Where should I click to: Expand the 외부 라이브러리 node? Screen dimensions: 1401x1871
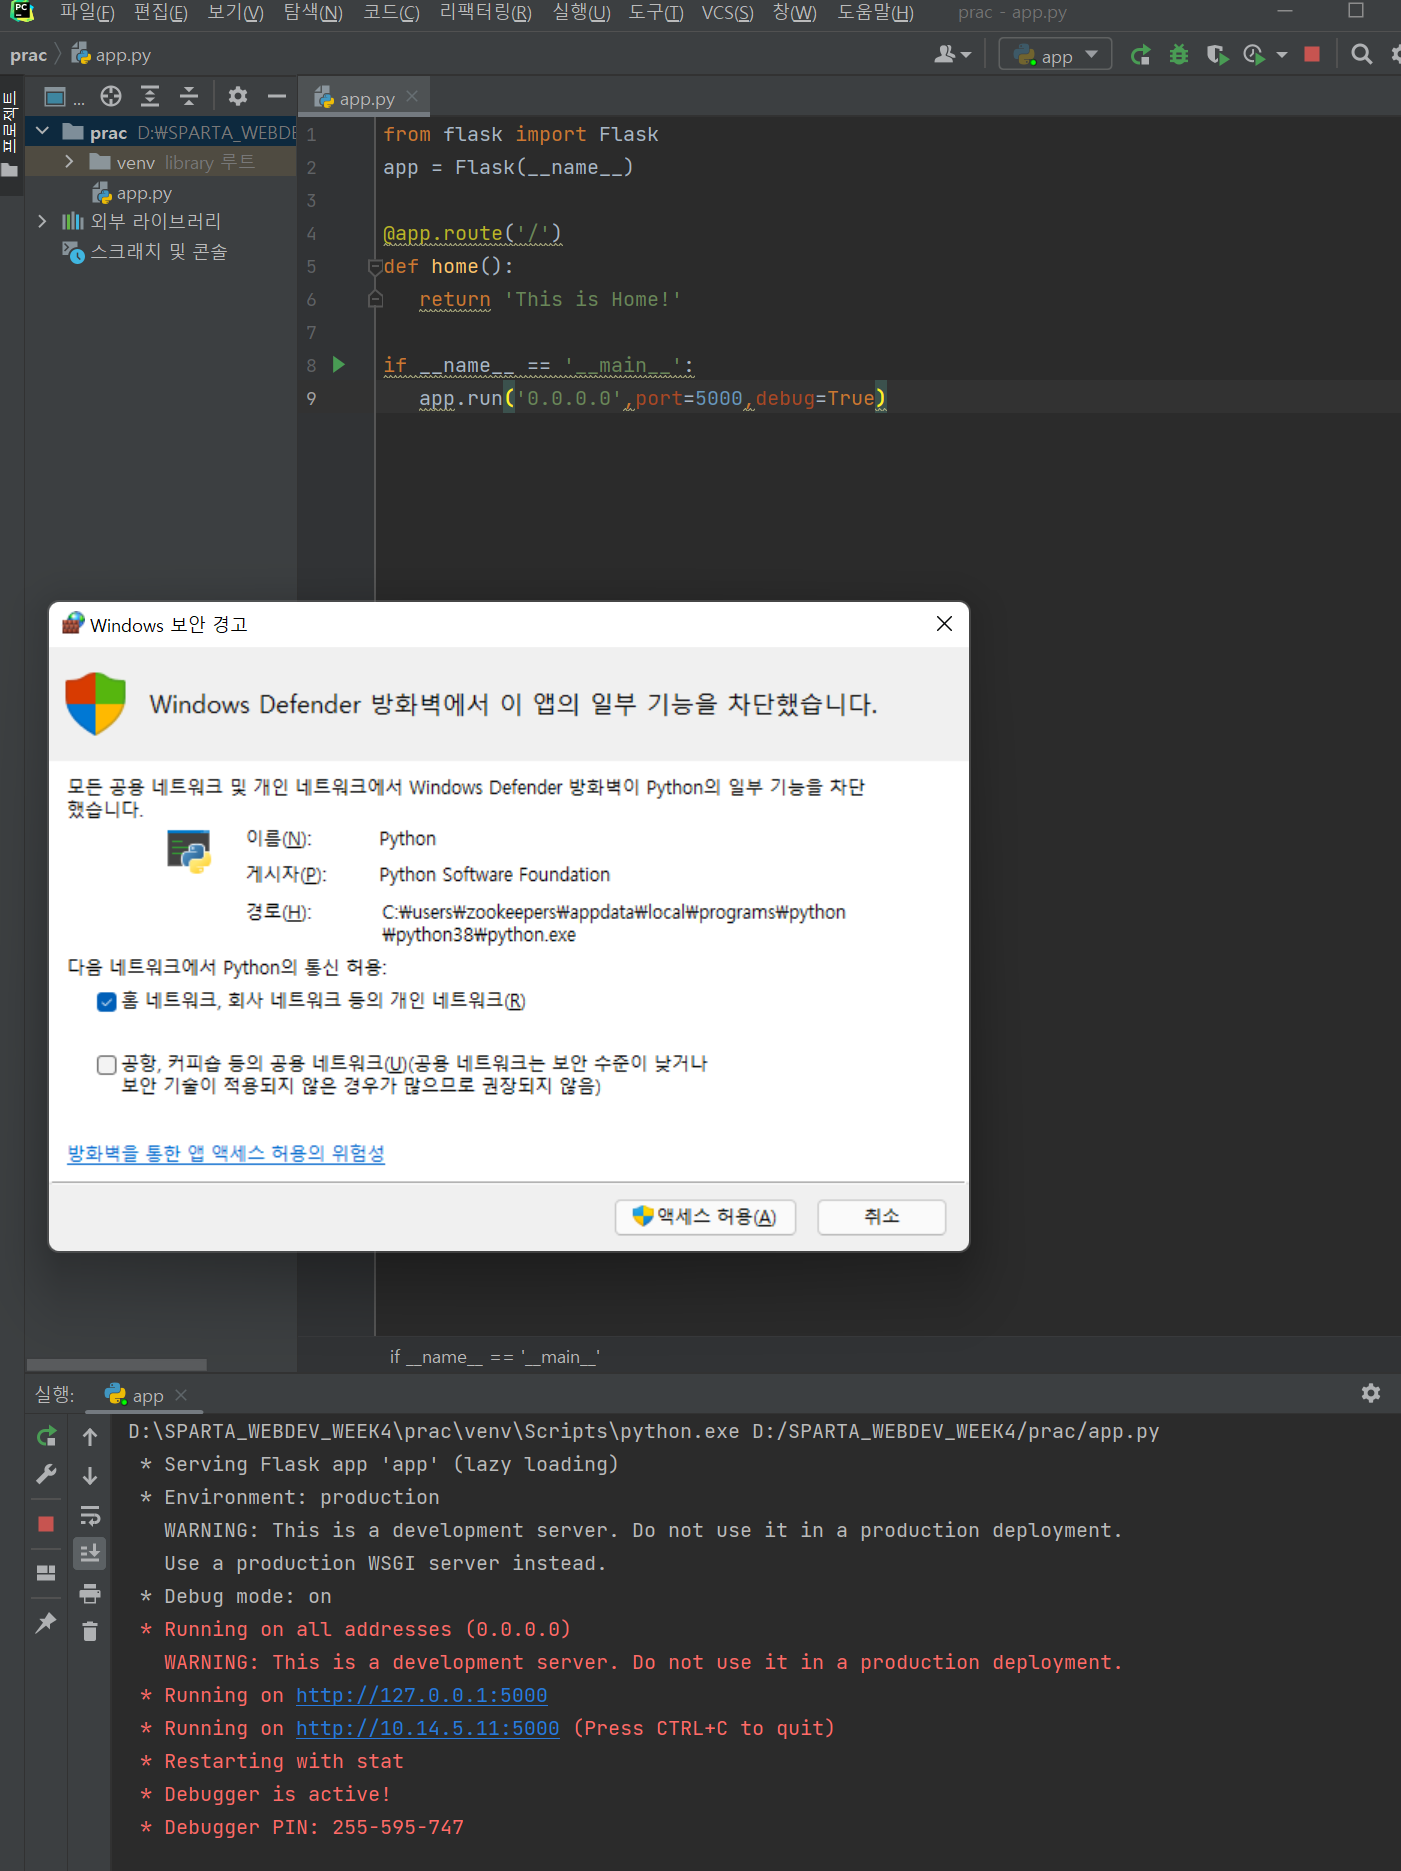(42, 221)
